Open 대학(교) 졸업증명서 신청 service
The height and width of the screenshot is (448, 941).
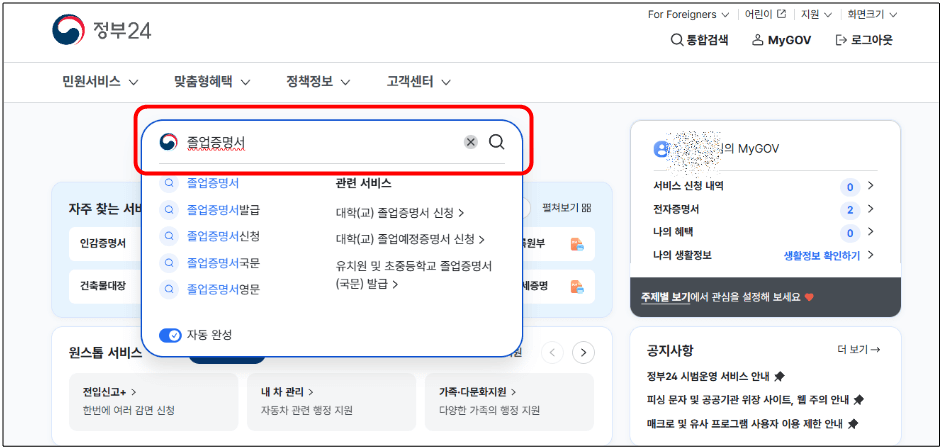(x=400, y=212)
